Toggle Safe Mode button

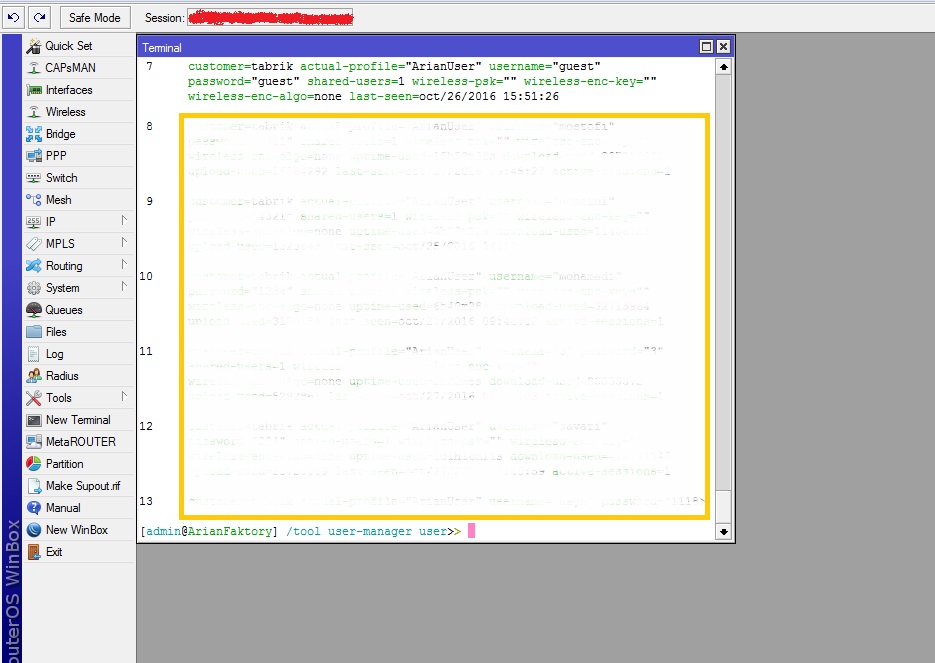(x=94, y=17)
